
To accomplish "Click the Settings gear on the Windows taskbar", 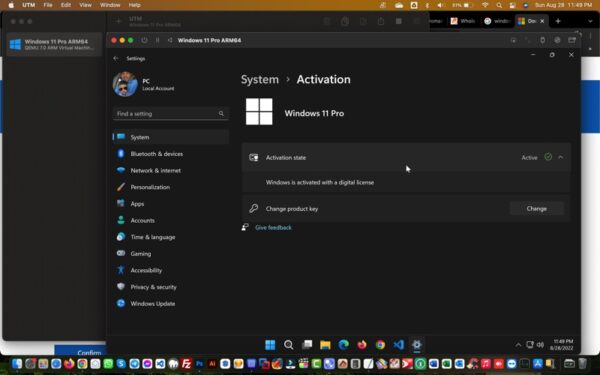I will [x=417, y=345].
